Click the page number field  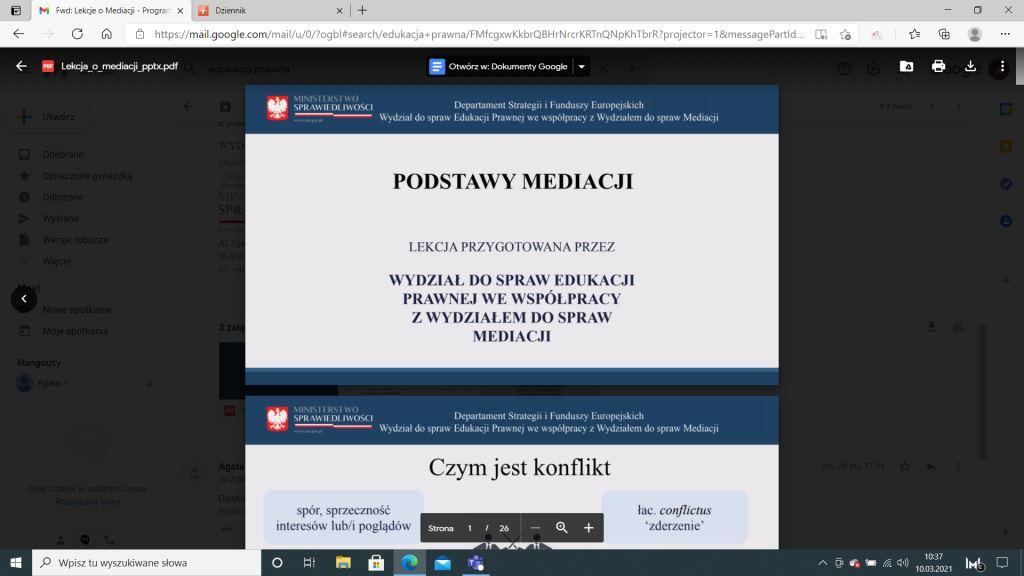coord(470,528)
